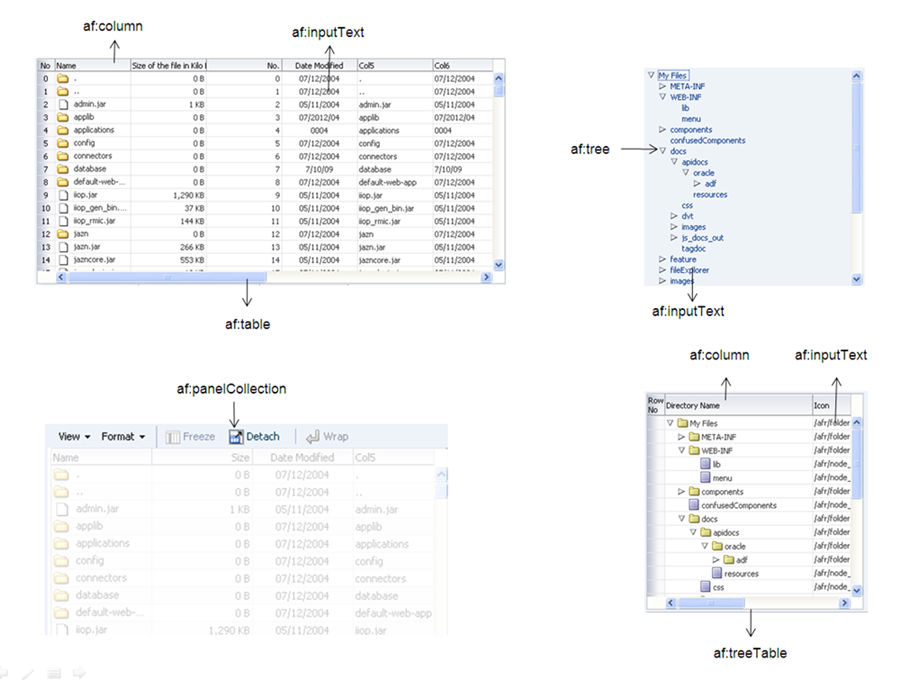Click Directory Name column header
Viewport: 900px width, 680px height.
(x=738, y=405)
